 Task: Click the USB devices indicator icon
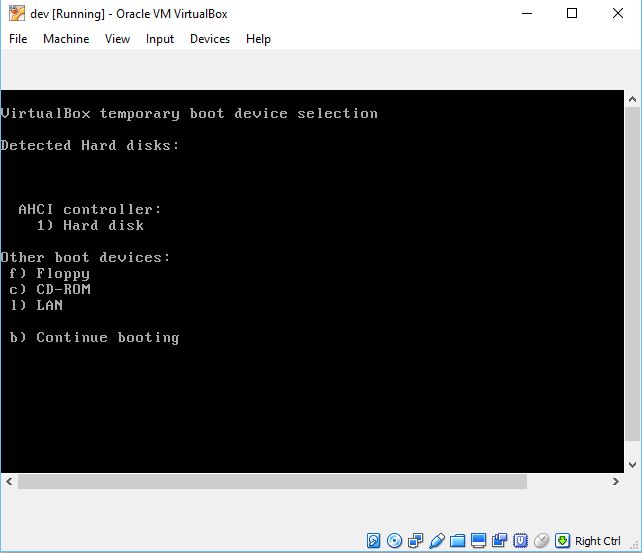click(x=437, y=540)
